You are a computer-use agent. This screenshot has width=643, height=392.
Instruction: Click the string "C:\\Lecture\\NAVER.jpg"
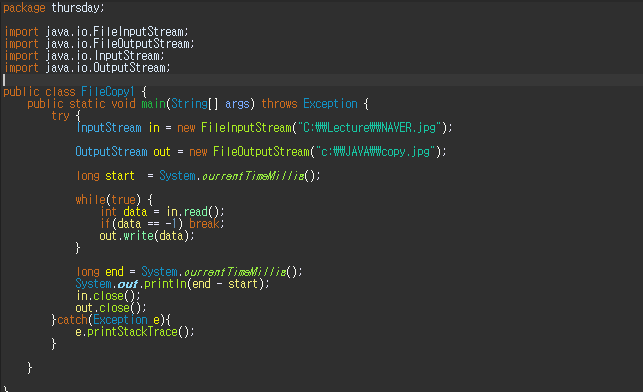click(369, 128)
